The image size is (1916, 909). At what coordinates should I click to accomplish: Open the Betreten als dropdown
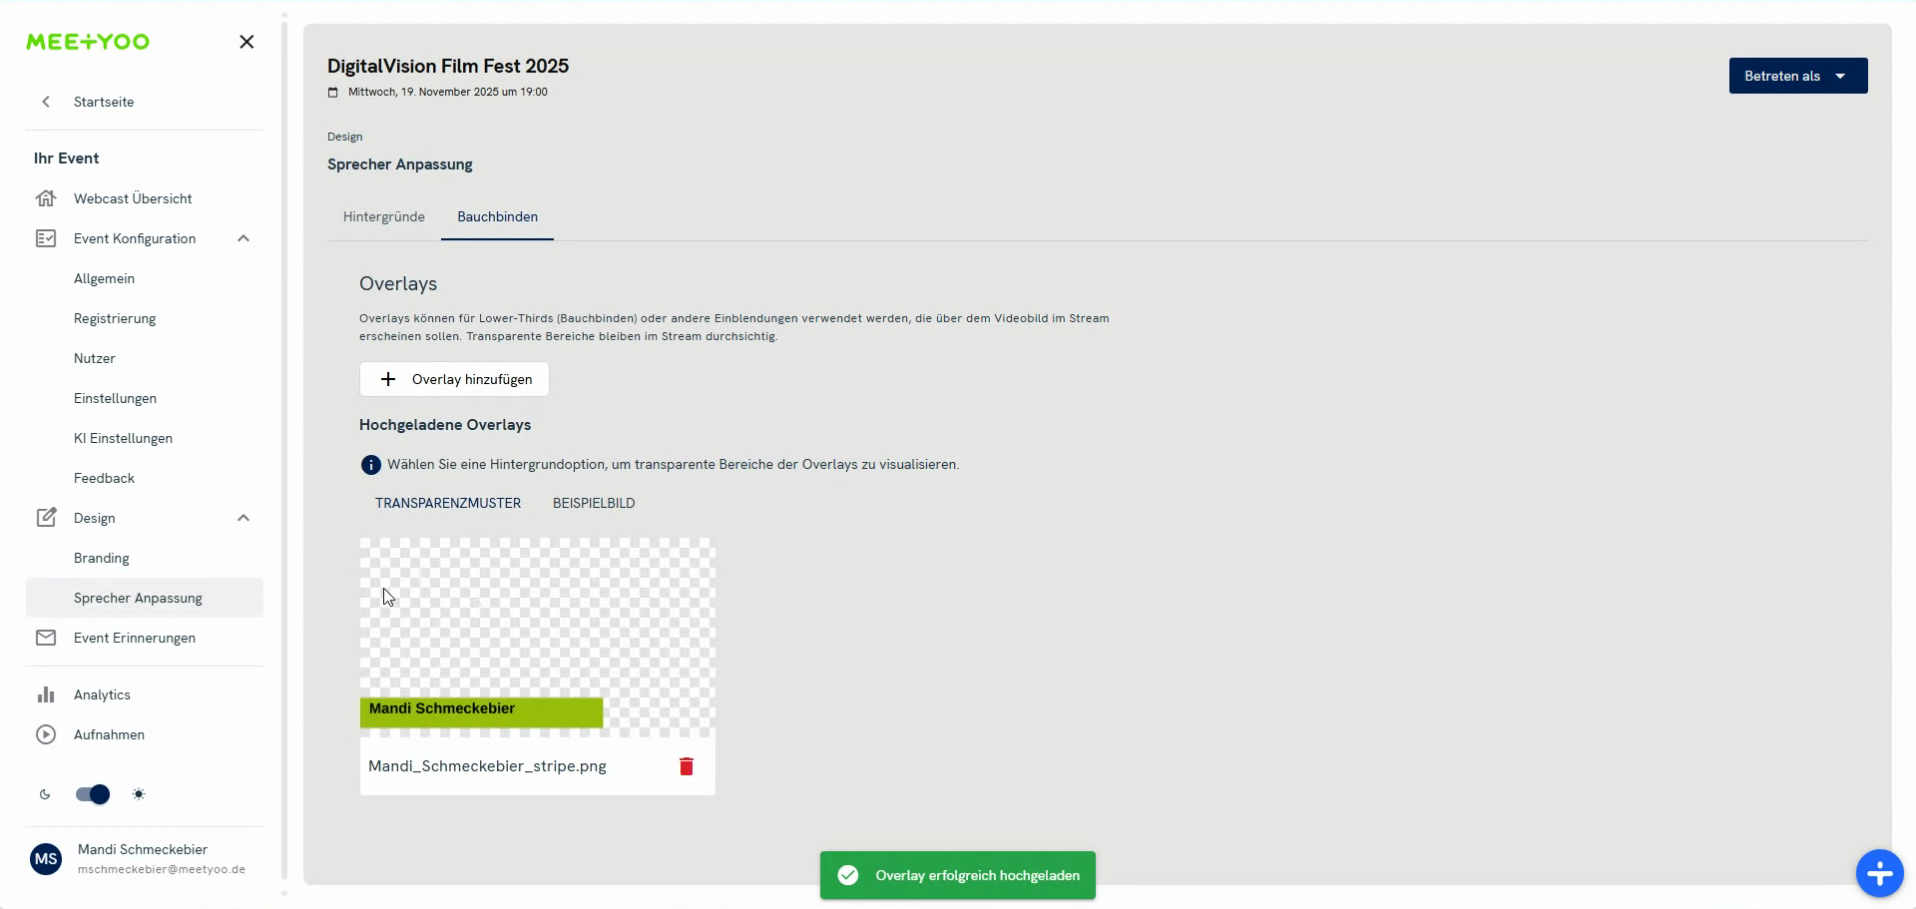[x=1797, y=76]
